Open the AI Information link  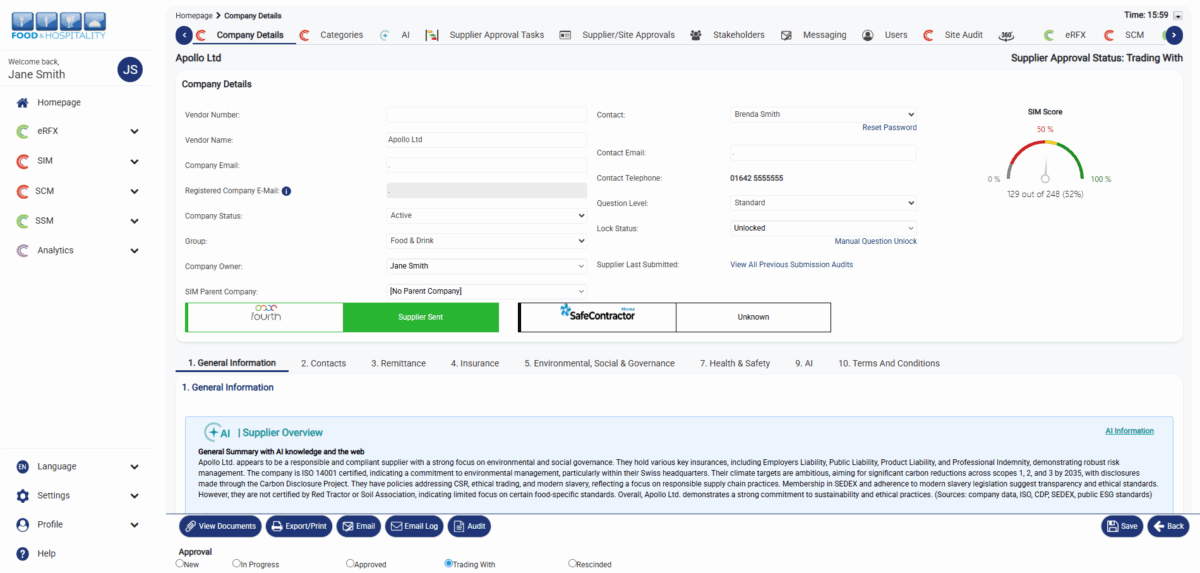coord(1129,431)
